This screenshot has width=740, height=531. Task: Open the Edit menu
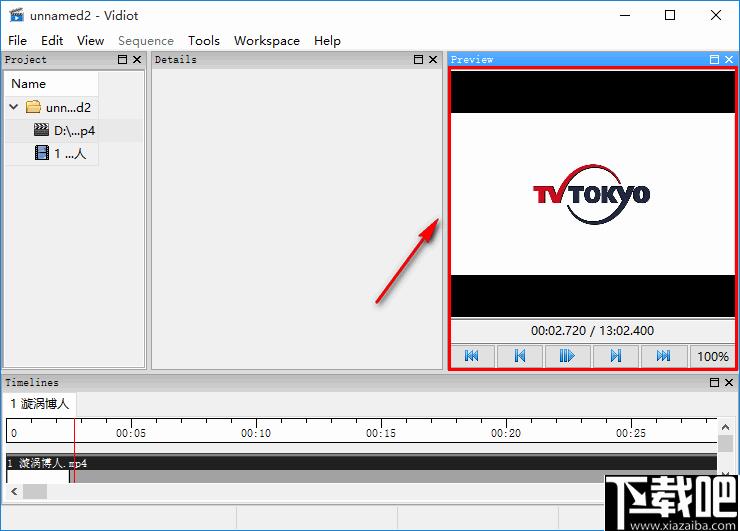[52, 41]
